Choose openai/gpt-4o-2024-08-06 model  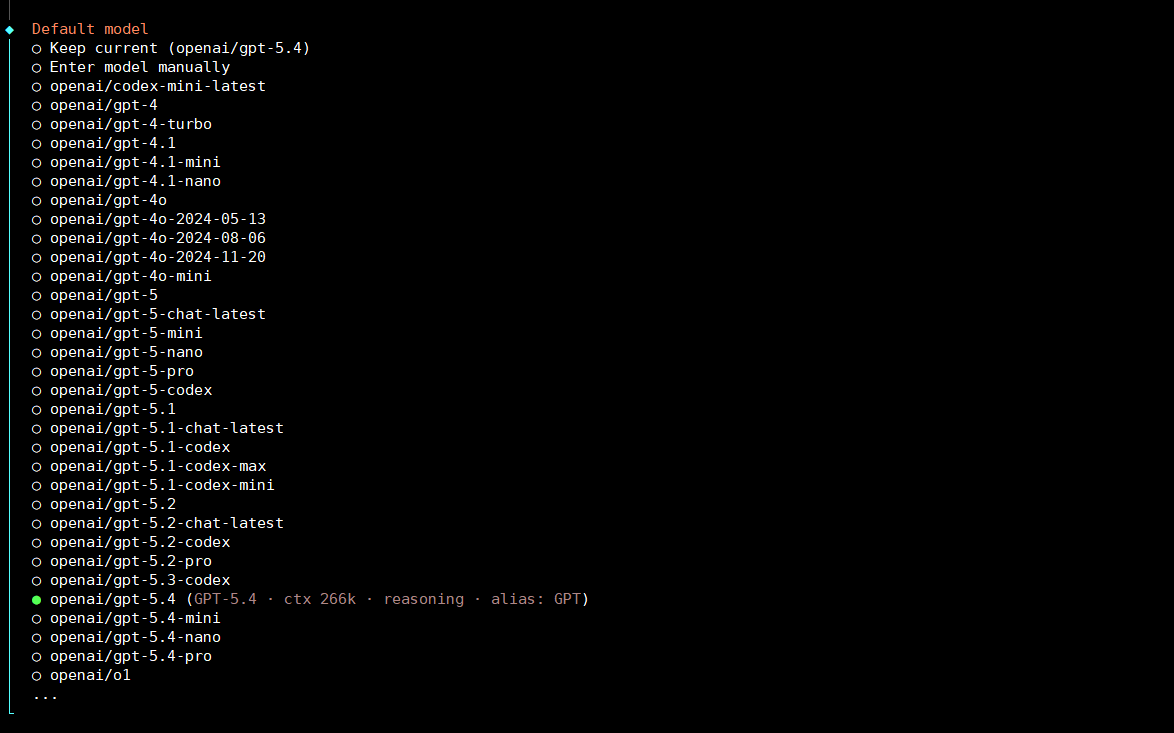(158, 238)
